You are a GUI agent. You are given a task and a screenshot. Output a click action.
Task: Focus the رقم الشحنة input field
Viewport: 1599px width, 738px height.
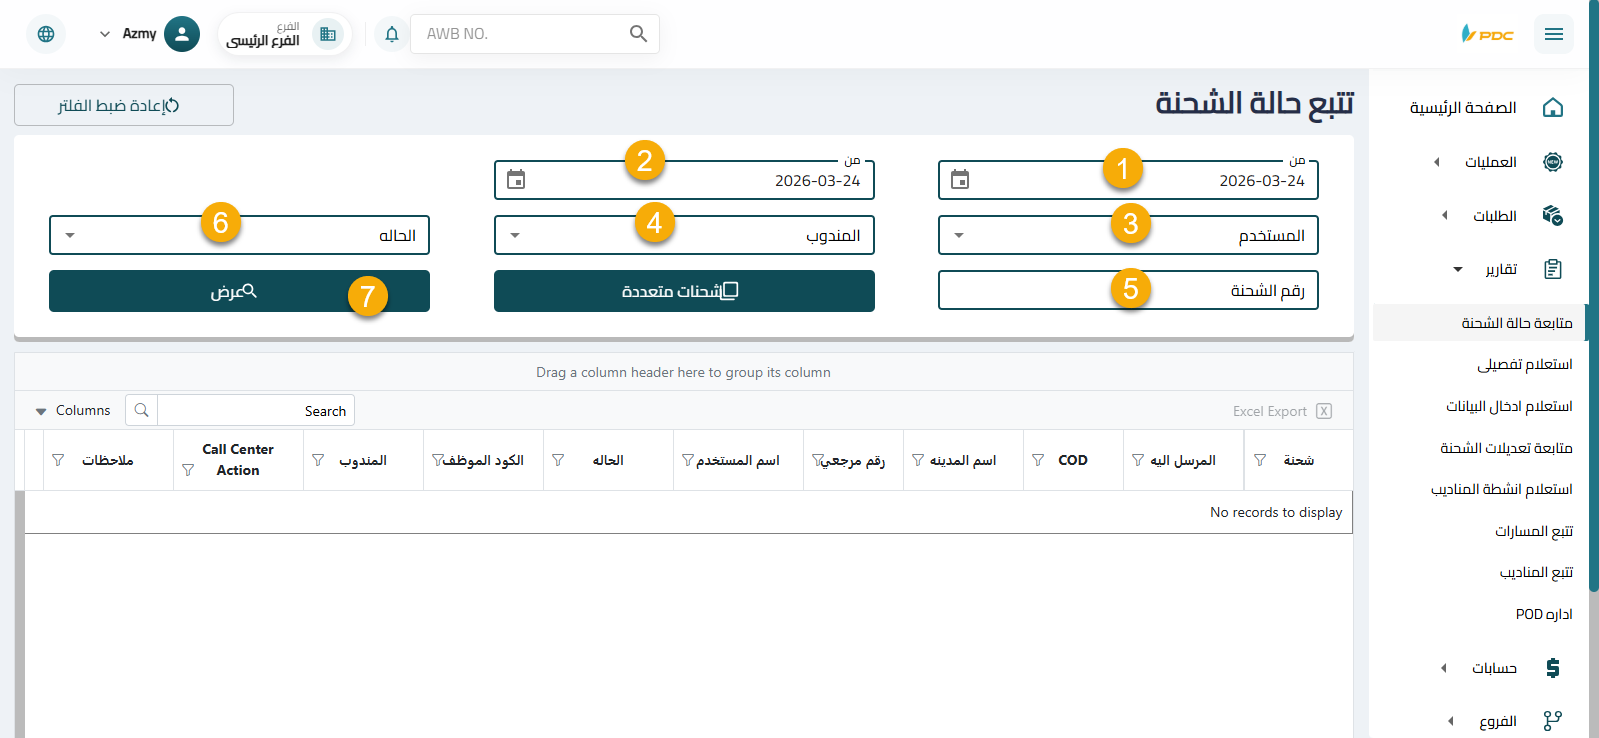[1128, 290]
